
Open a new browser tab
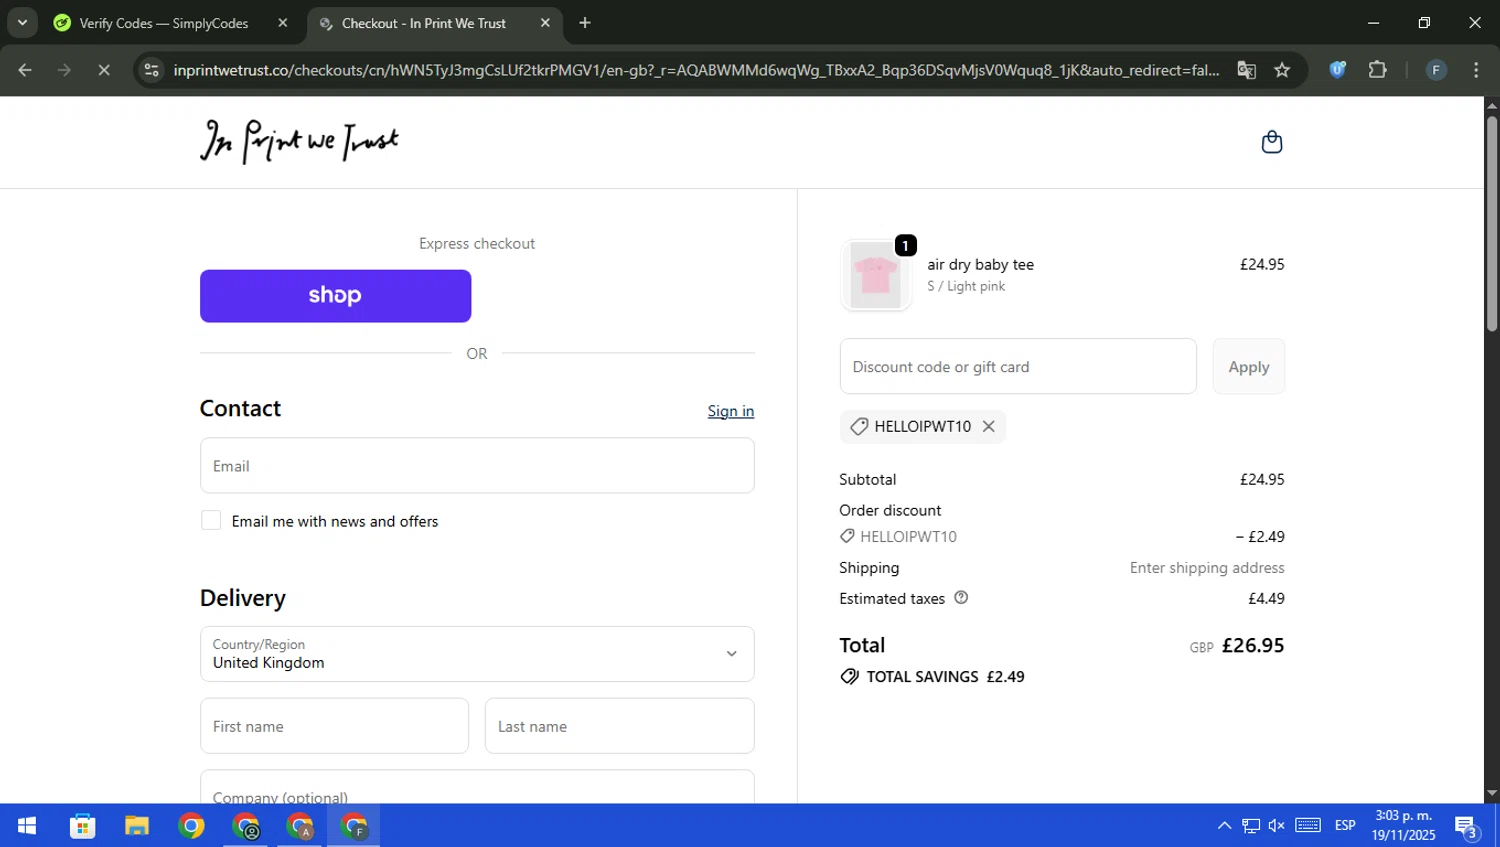pyautogui.click(x=585, y=23)
